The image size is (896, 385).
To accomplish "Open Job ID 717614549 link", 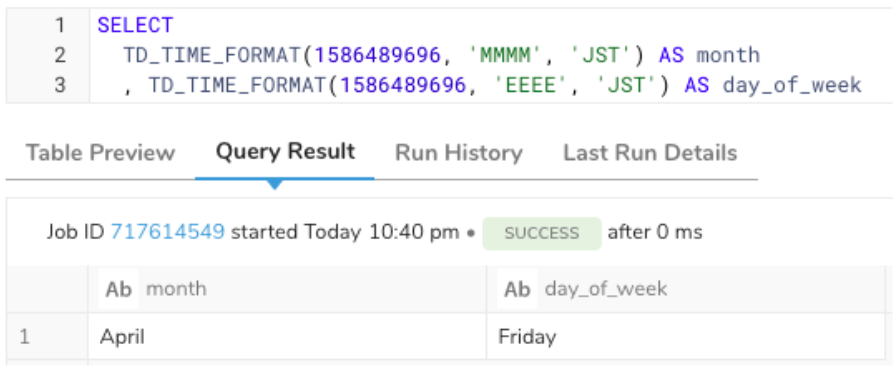I will pyautogui.click(x=167, y=232).
